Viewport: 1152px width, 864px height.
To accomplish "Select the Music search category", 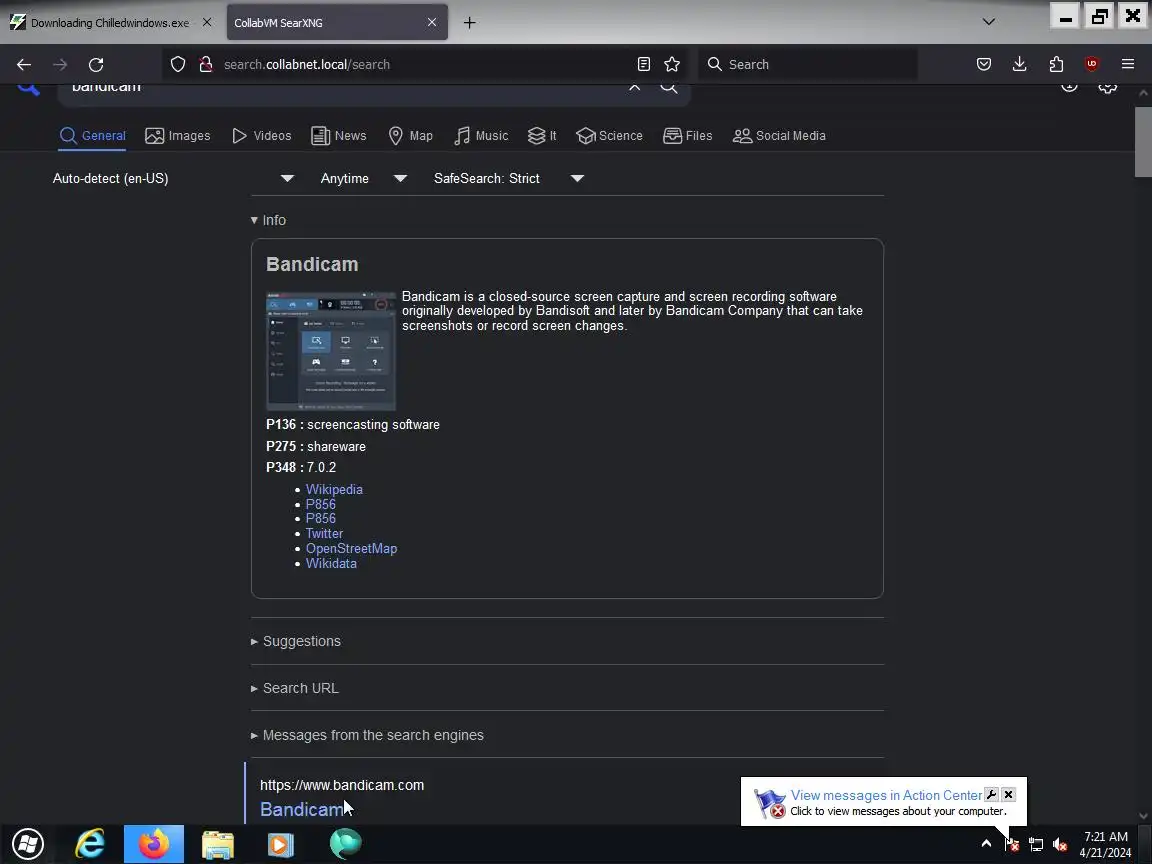I will coord(481,136).
